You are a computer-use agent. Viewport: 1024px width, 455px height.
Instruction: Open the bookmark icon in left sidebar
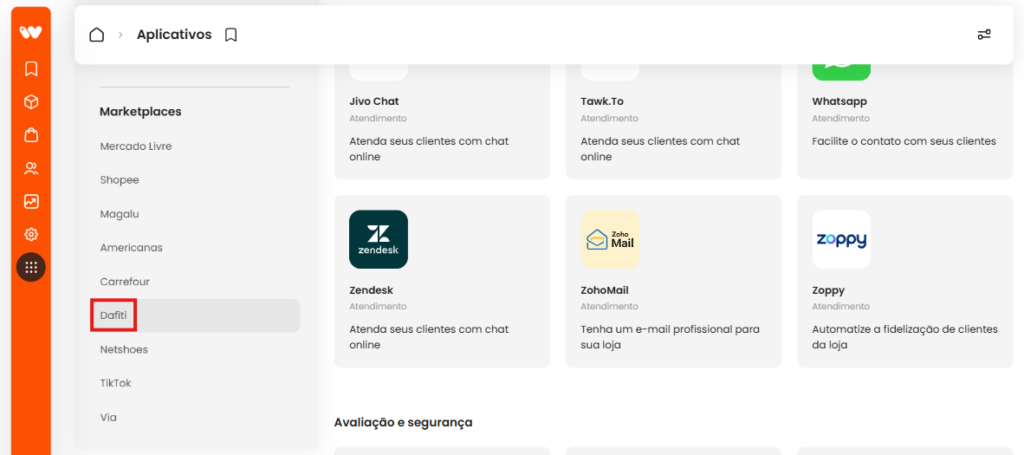[x=31, y=69]
